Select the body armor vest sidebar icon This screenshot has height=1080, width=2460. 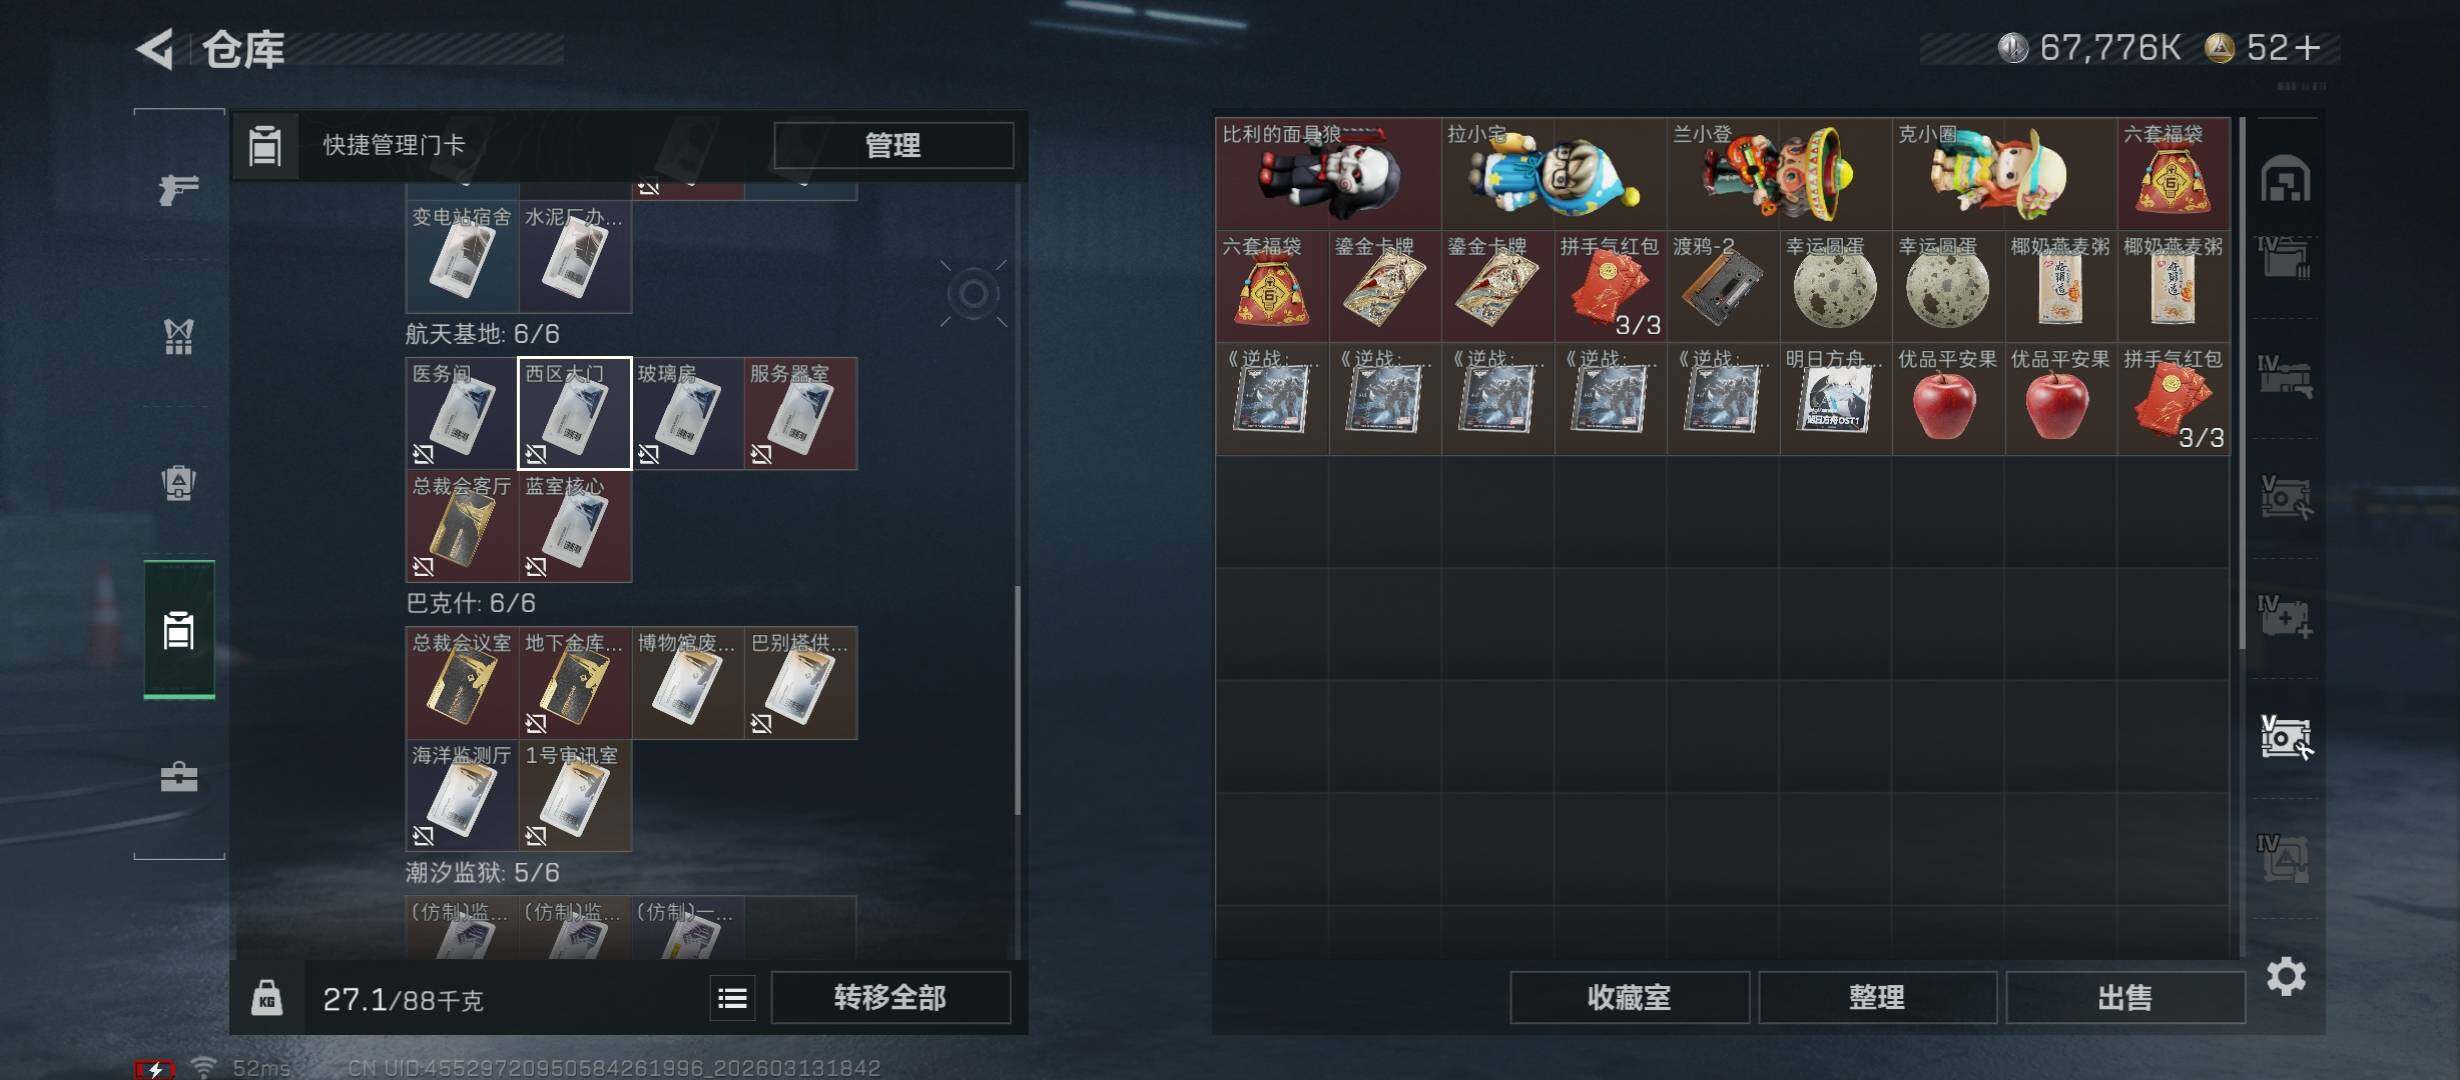point(179,337)
